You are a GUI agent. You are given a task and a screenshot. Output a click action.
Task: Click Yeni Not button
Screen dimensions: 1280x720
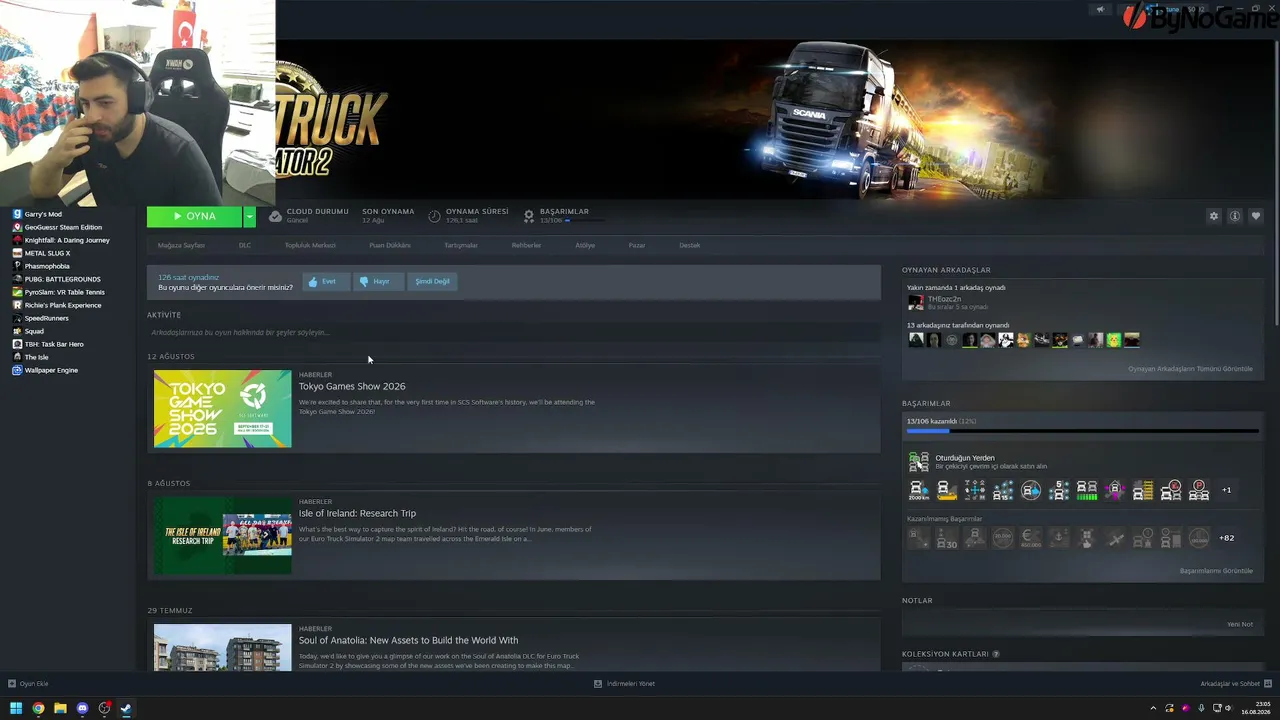click(x=1240, y=624)
